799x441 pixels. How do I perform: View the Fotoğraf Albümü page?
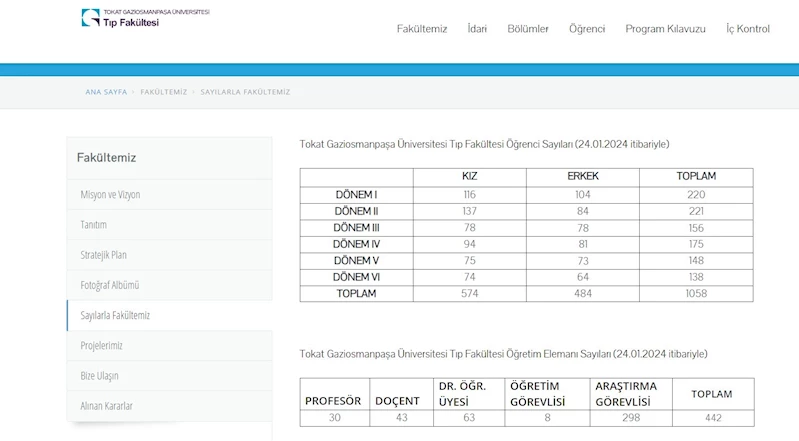click(x=109, y=285)
